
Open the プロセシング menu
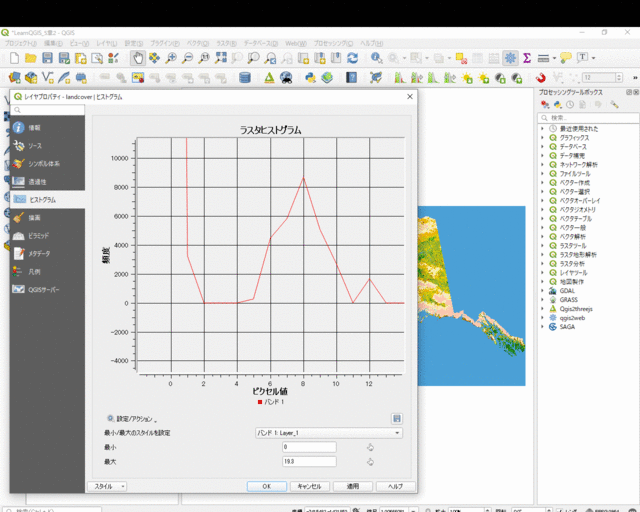click(333, 43)
